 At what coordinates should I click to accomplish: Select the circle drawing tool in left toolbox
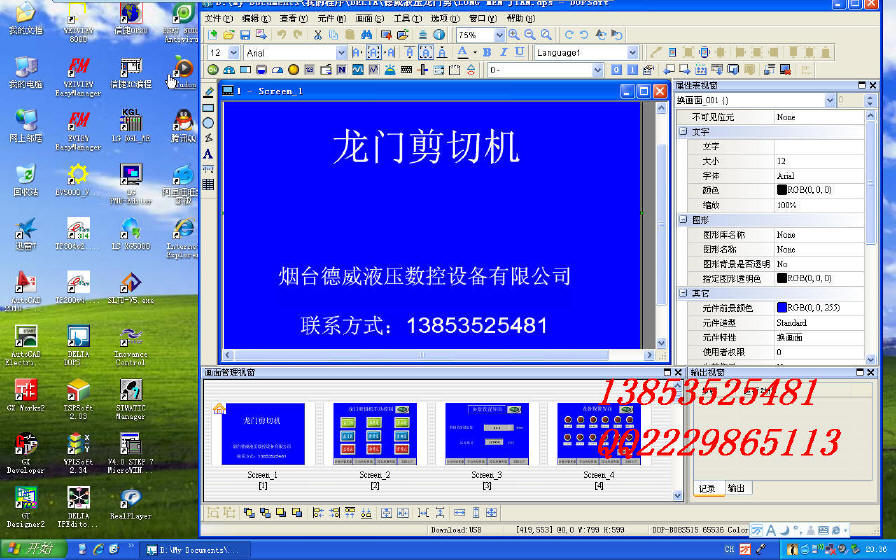click(x=208, y=123)
